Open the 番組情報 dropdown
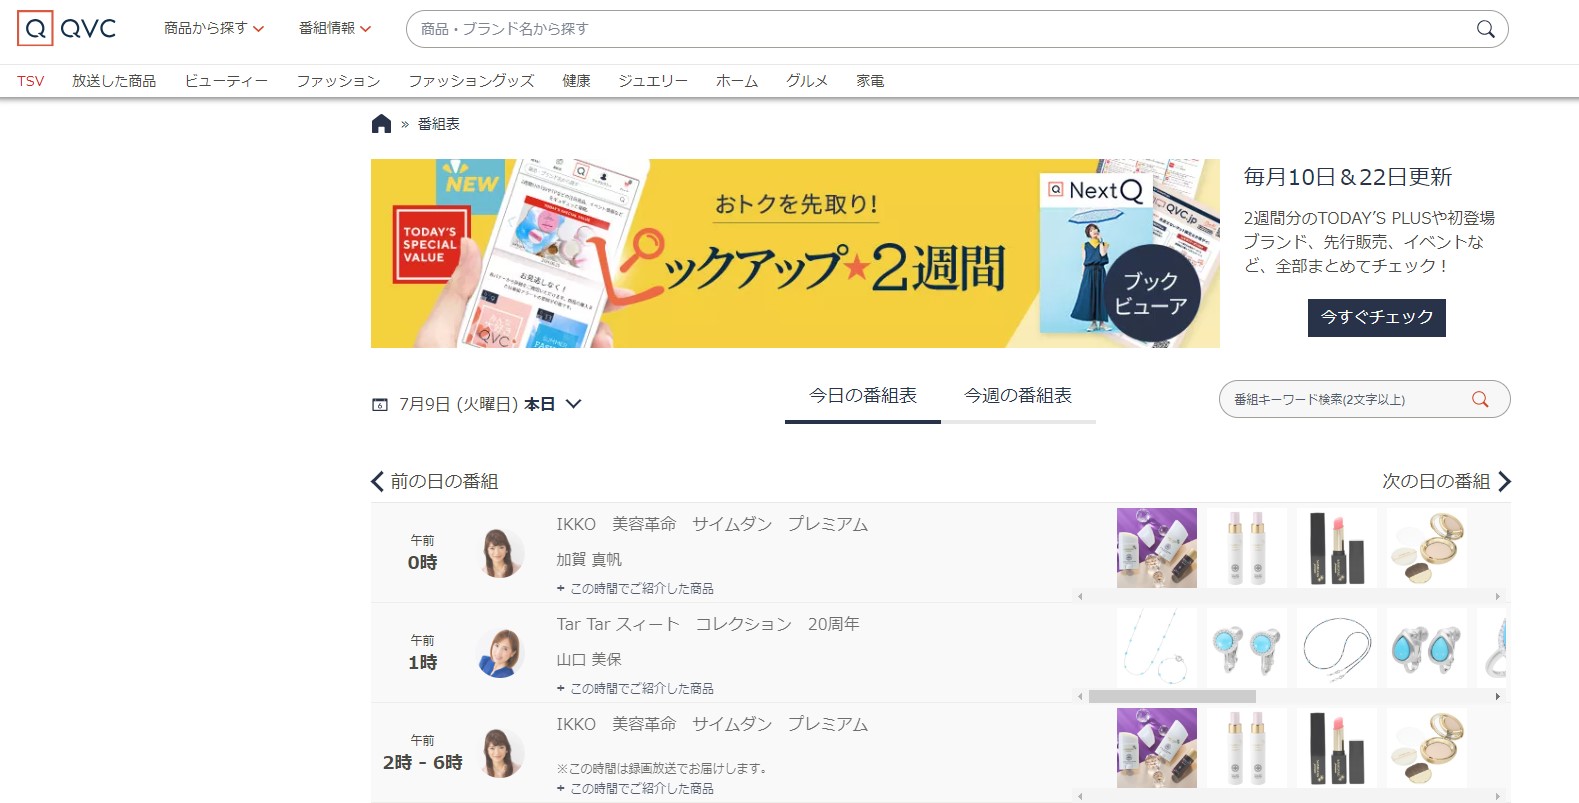The height and width of the screenshot is (803, 1579). [335, 28]
